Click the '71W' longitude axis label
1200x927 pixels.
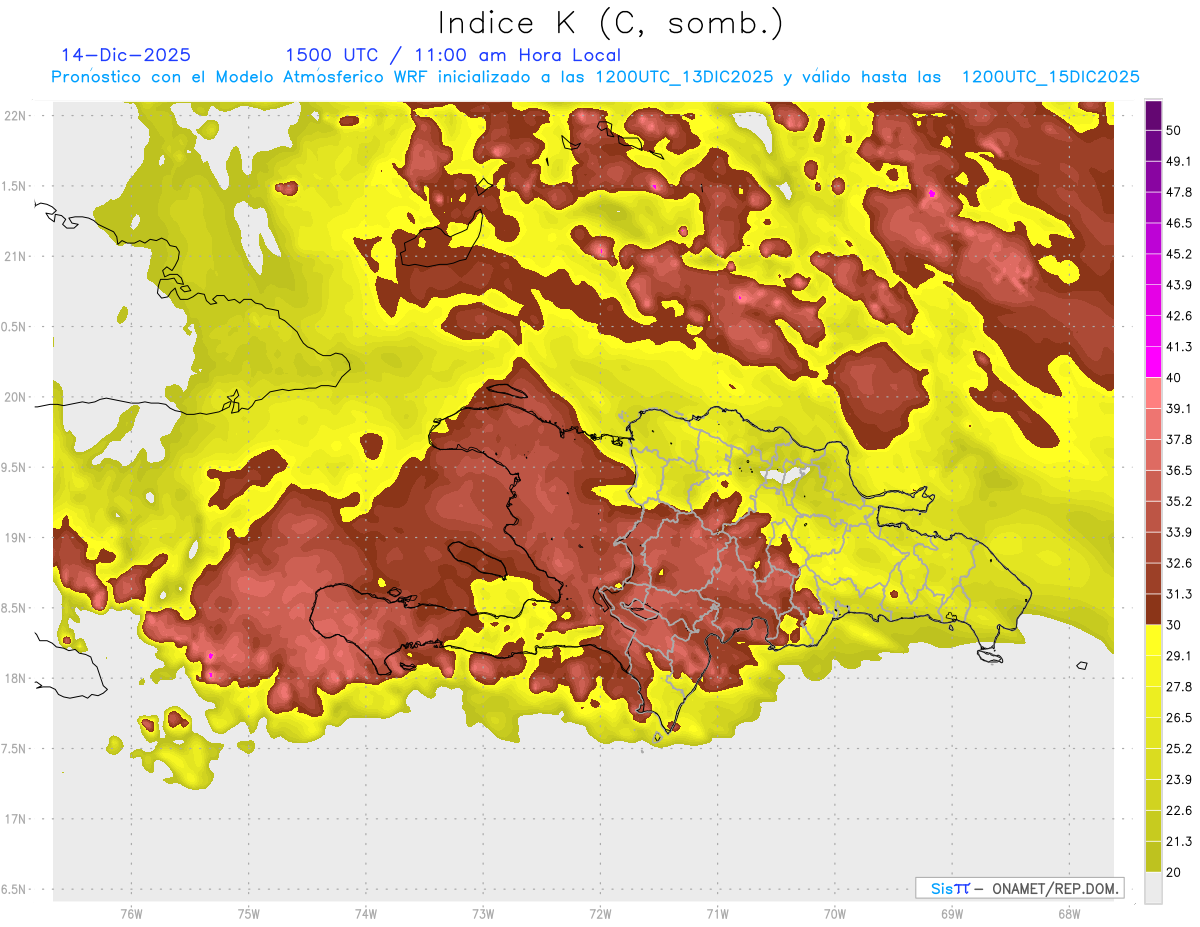pyautogui.click(x=717, y=915)
